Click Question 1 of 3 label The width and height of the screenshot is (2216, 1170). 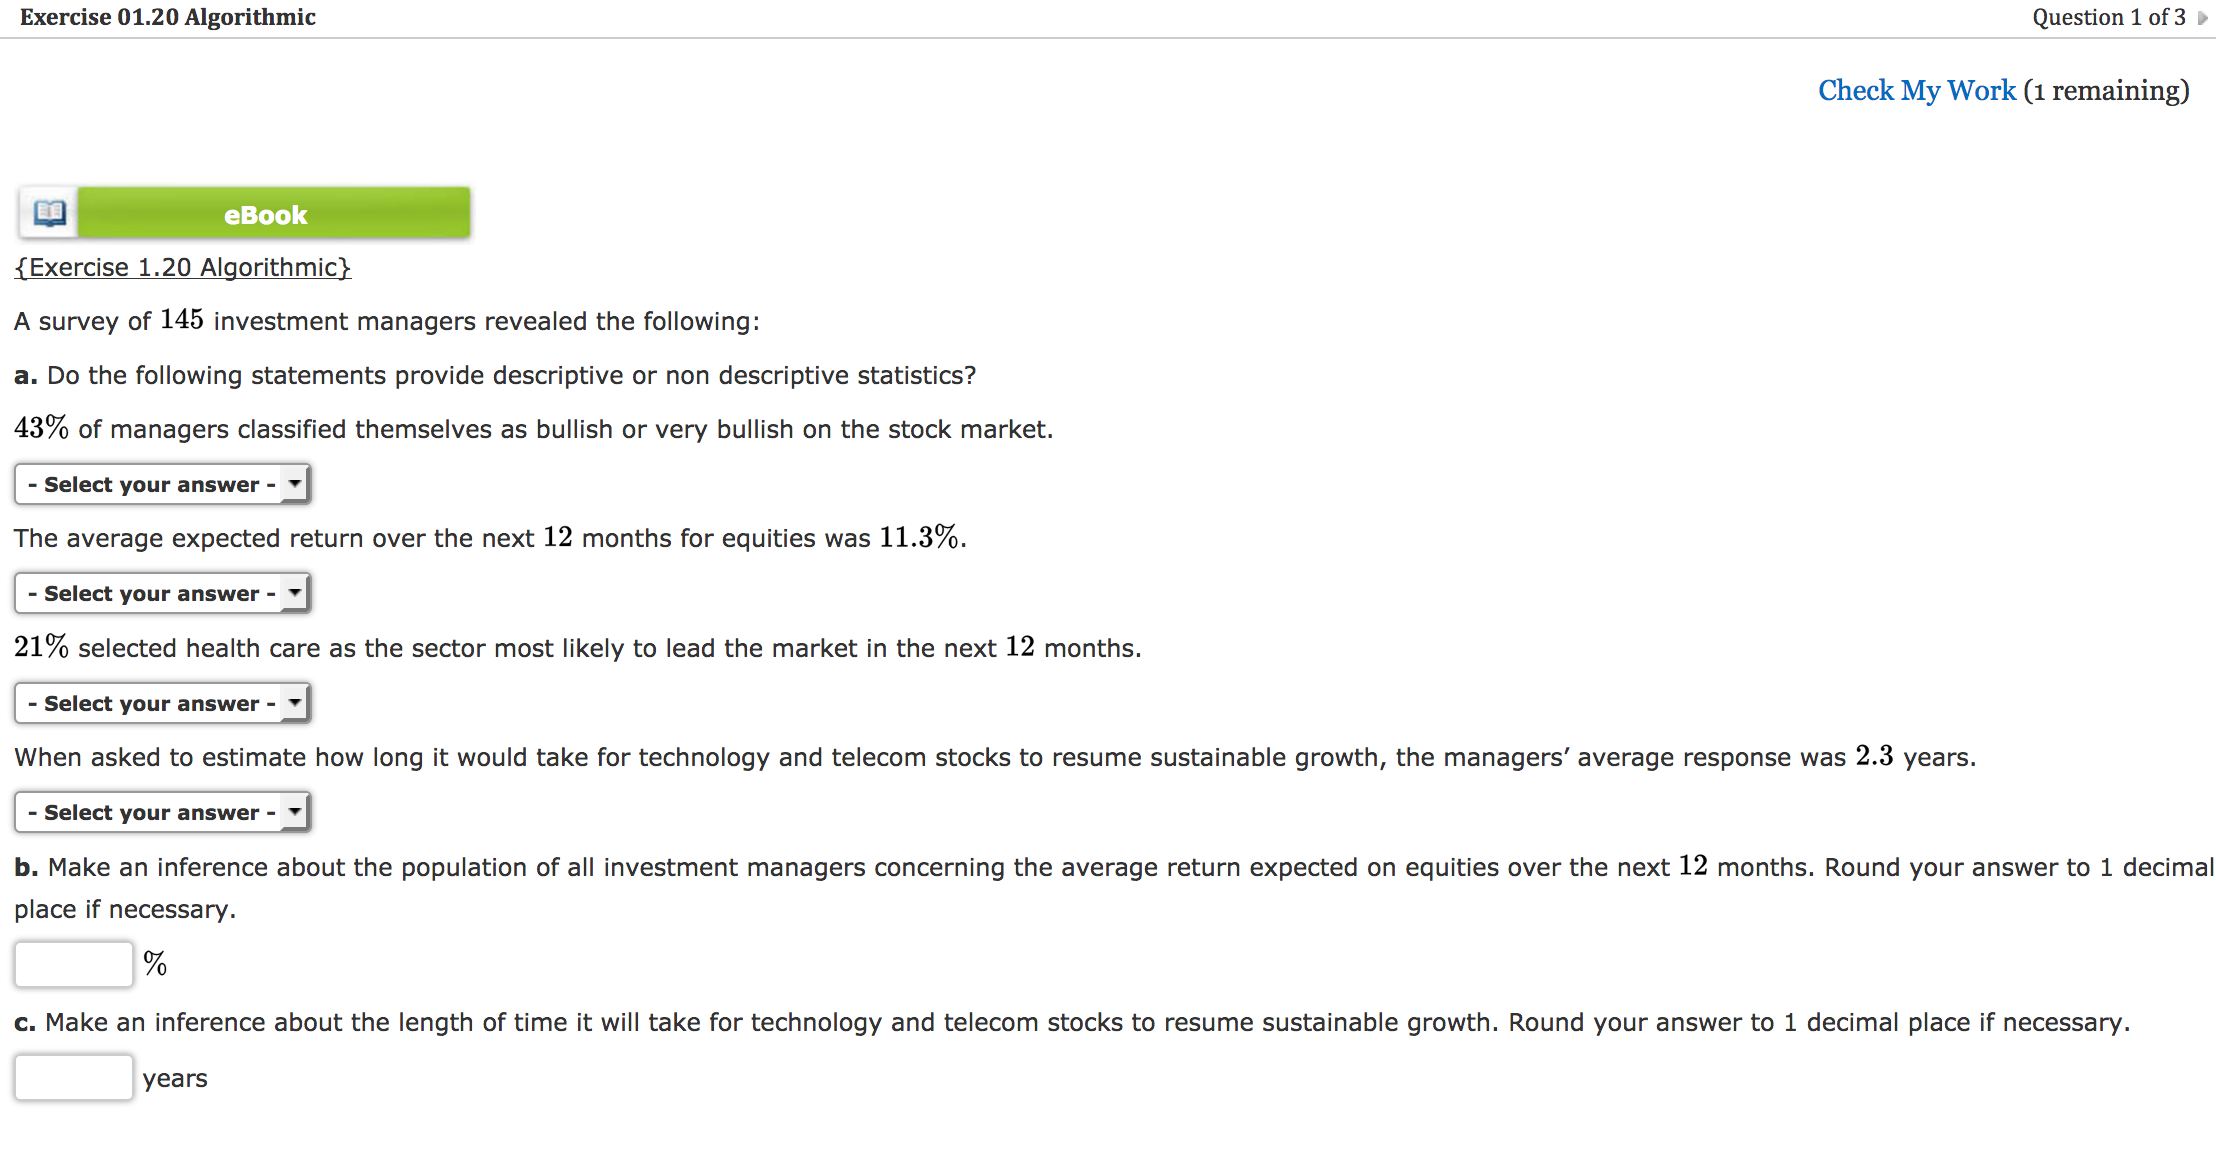(2110, 17)
